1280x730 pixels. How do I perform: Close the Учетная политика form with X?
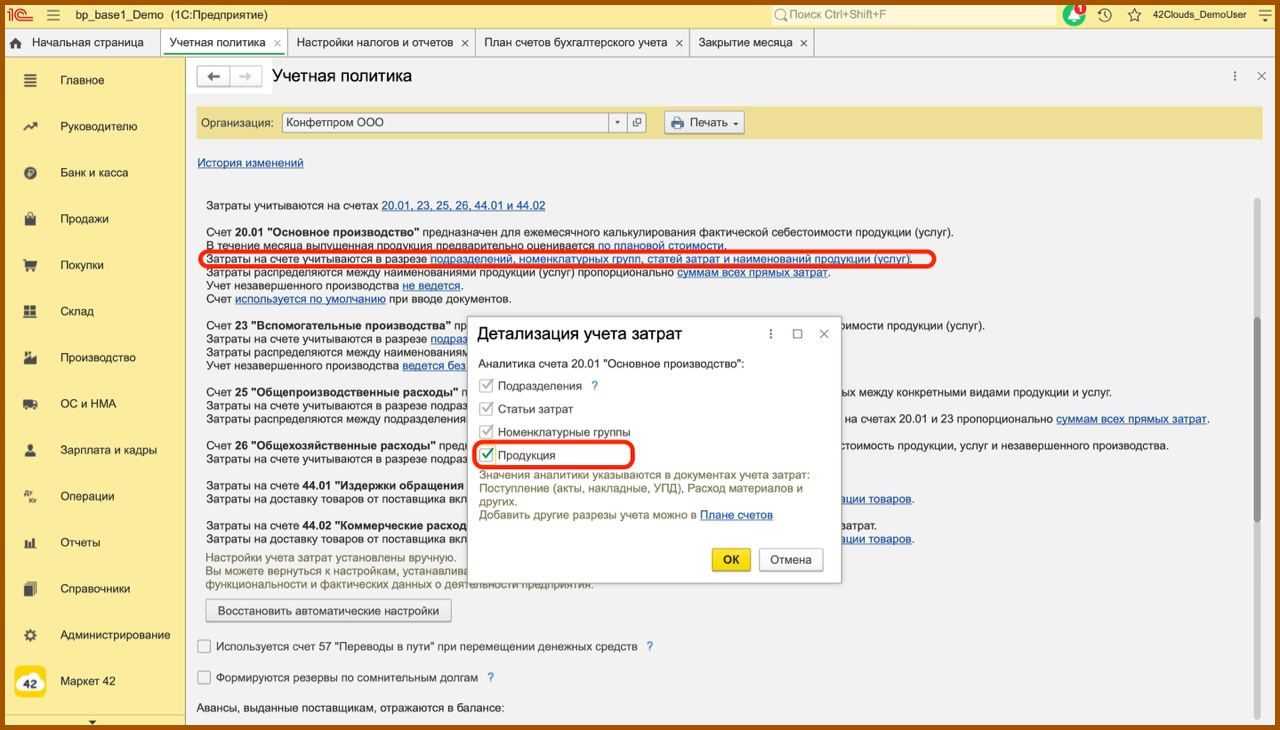pyautogui.click(x=1261, y=76)
